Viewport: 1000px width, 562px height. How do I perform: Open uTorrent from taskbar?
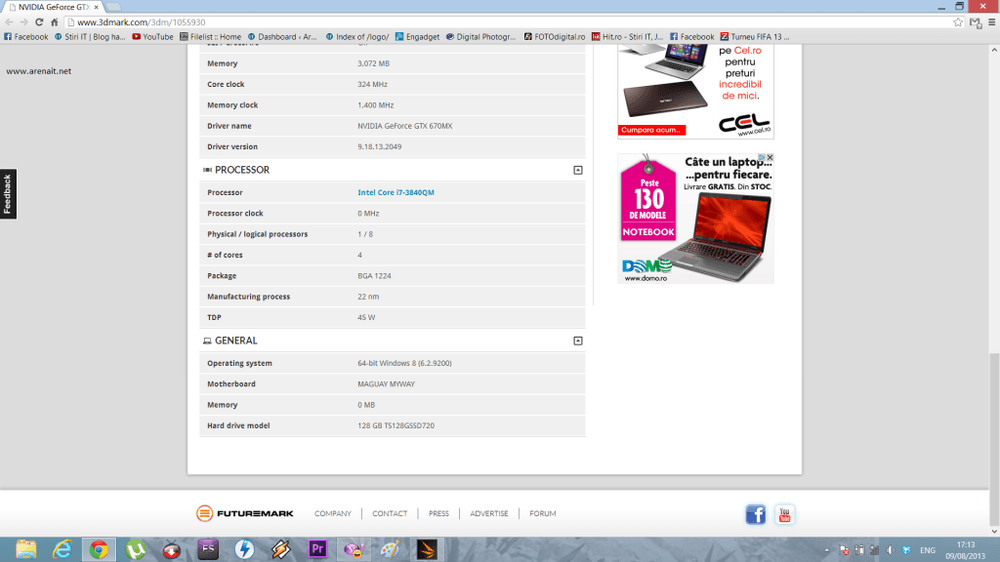(135, 549)
